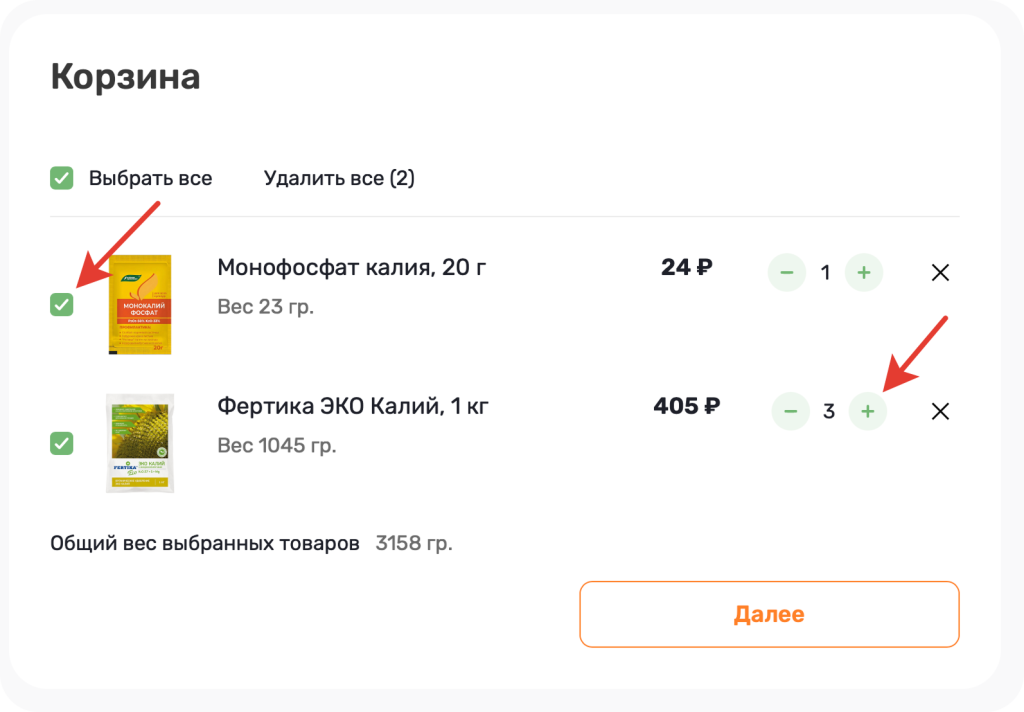Open the Фертика ЭКО Калий product thumbnail

point(140,442)
